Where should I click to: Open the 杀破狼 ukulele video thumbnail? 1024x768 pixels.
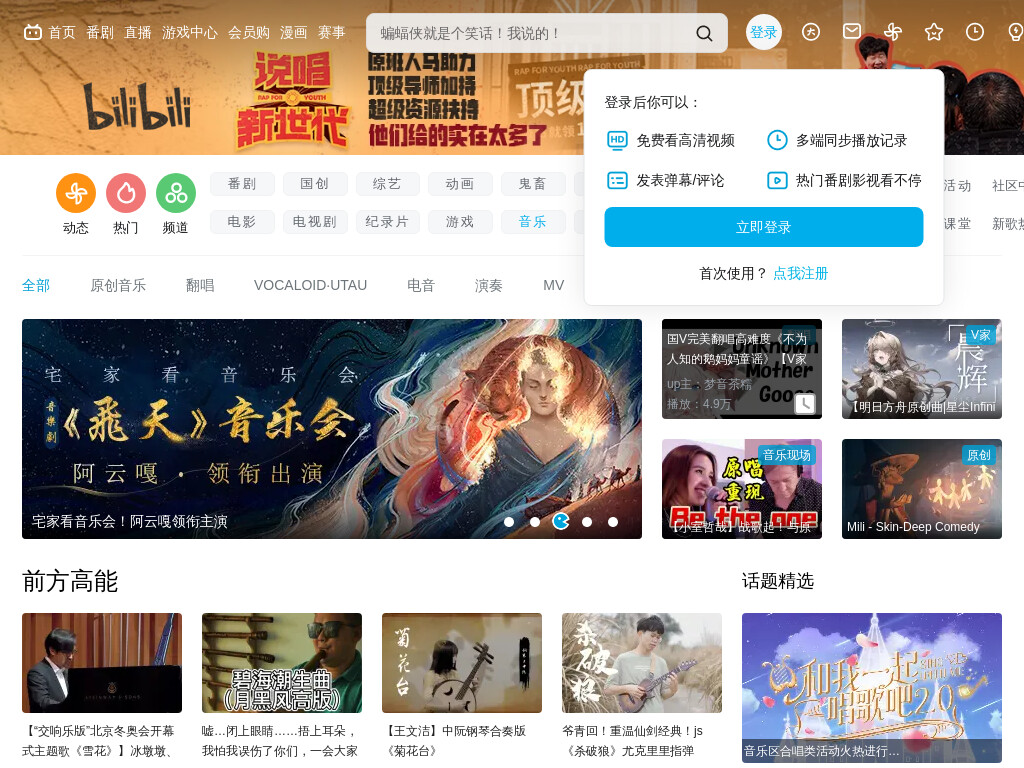pyautogui.click(x=642, y=663)
